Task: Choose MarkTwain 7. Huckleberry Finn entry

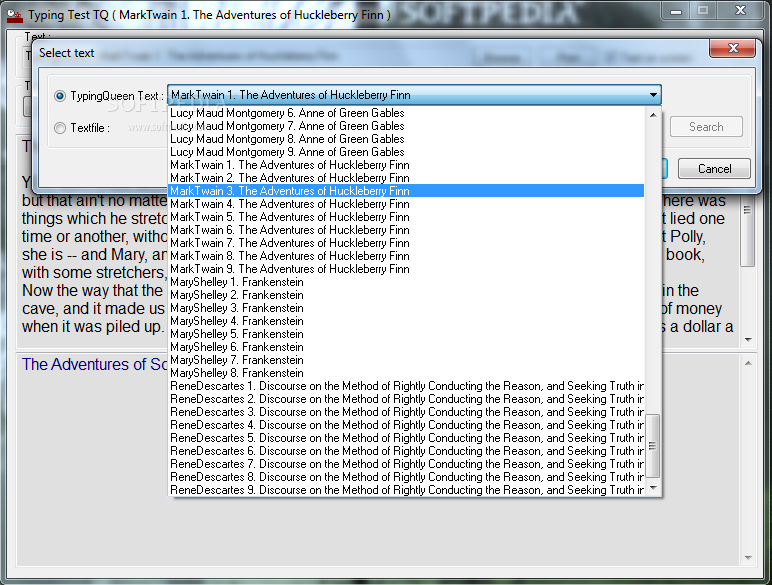Action: pyautogui.click(x=406, y=243)
